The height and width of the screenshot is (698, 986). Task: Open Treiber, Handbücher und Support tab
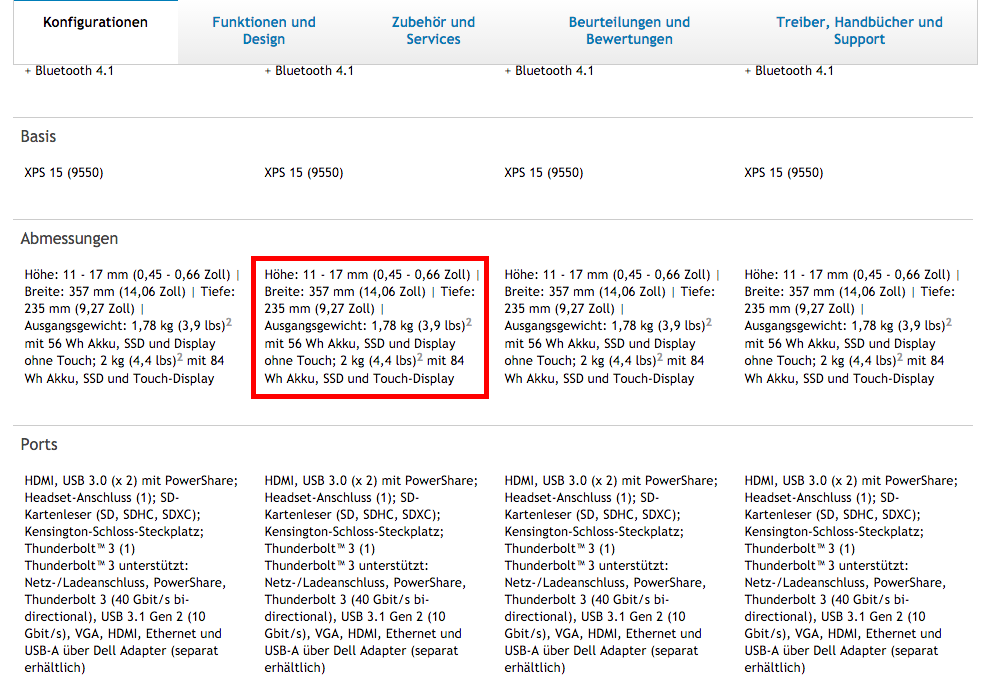point(859,31)
